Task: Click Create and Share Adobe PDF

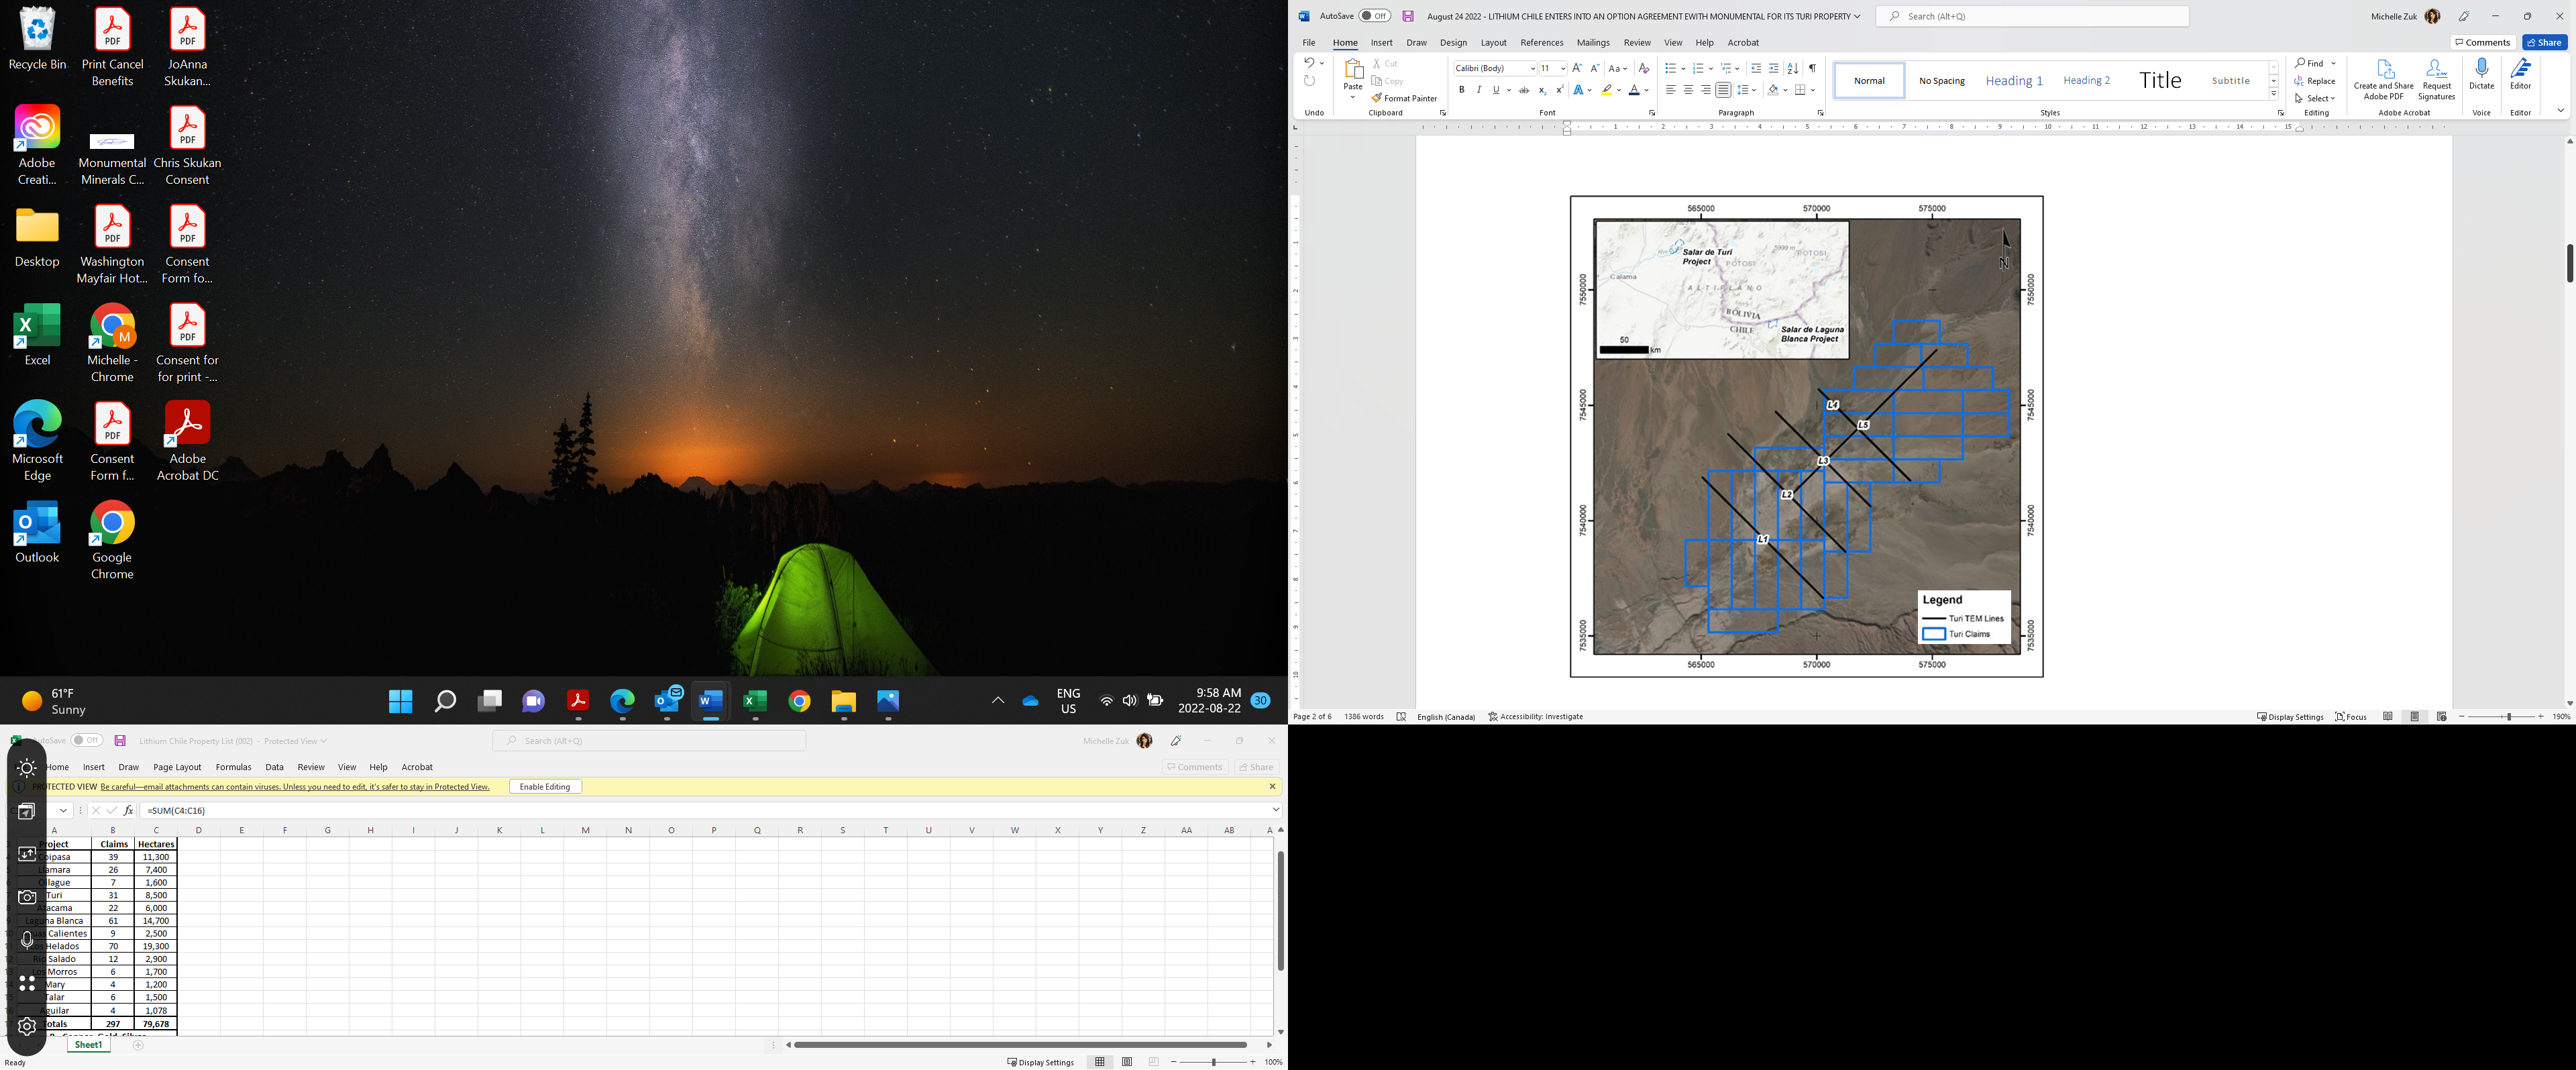Action: (x=2384, y=79)
